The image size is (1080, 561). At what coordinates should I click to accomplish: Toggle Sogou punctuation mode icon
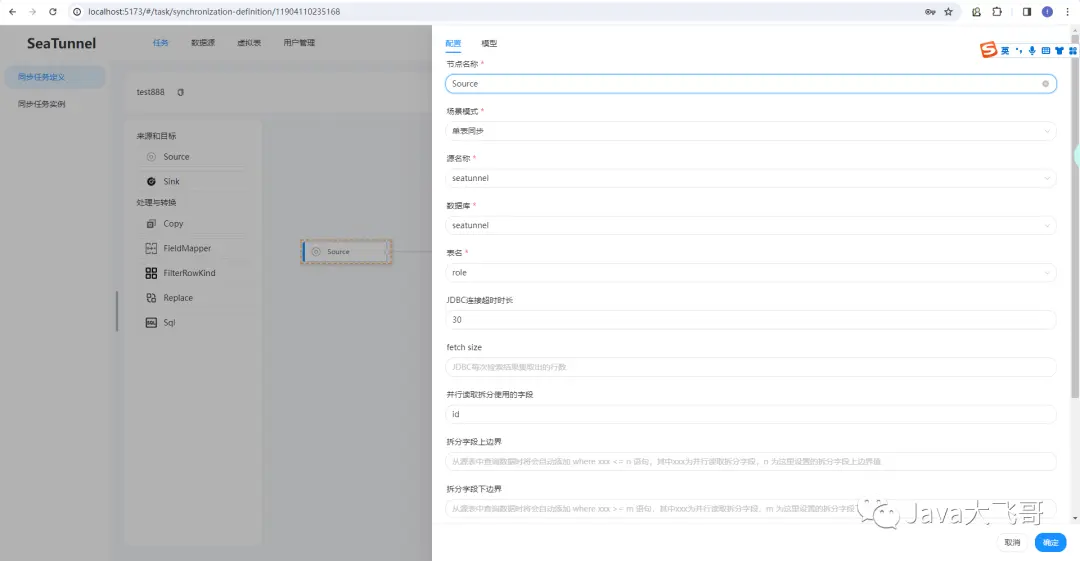[1019, 50]
